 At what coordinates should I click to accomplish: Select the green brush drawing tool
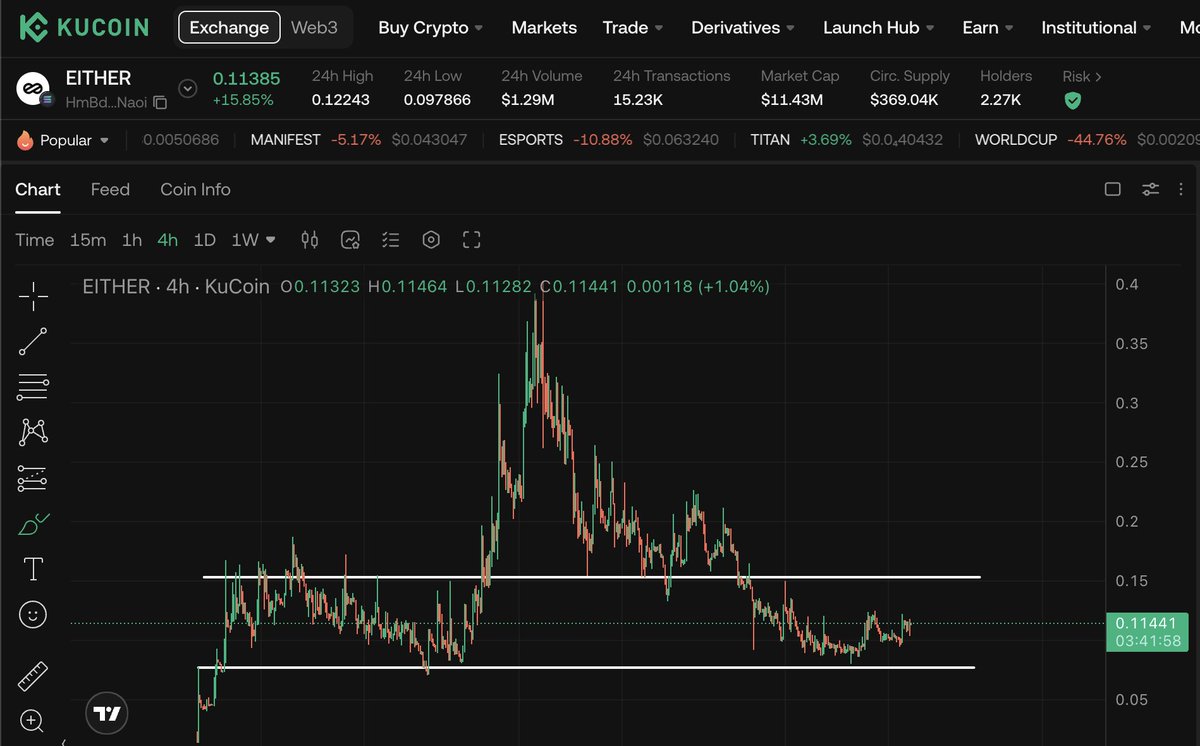[x=33, y=523]
